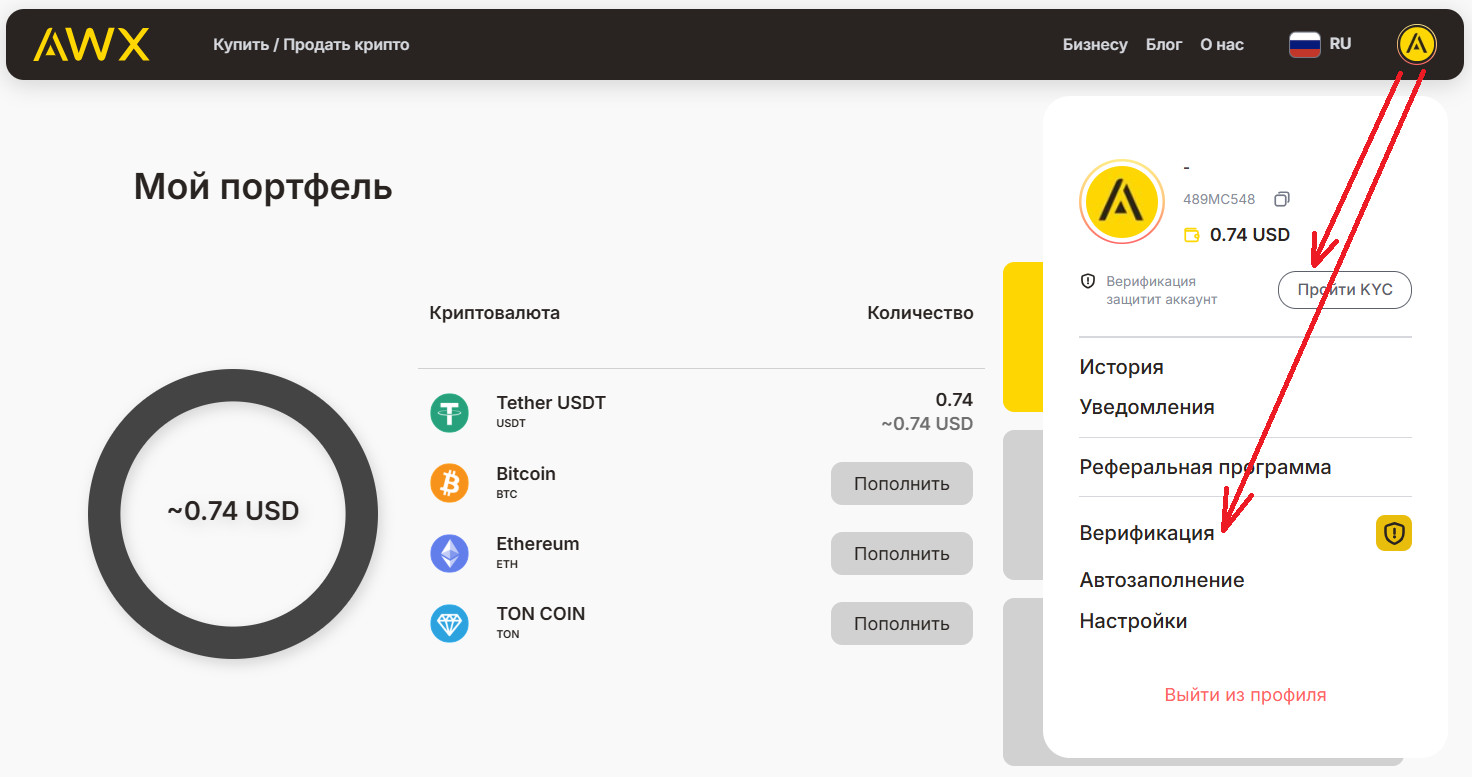Click Пополнить button for Bitcoin

coord(901,484)
